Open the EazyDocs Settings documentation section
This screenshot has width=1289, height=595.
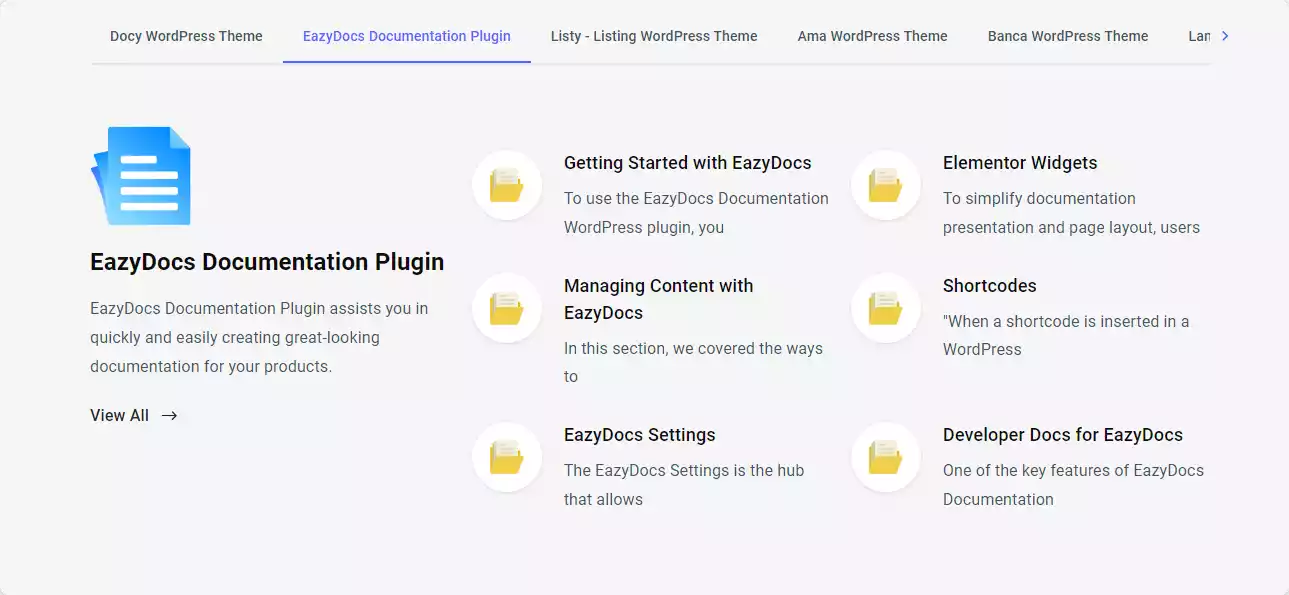coord(639,434)
